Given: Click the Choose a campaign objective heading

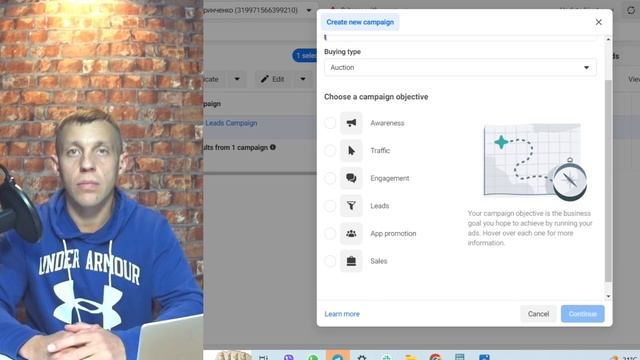Looking at the screenshot, I should [x=376, y=97].
